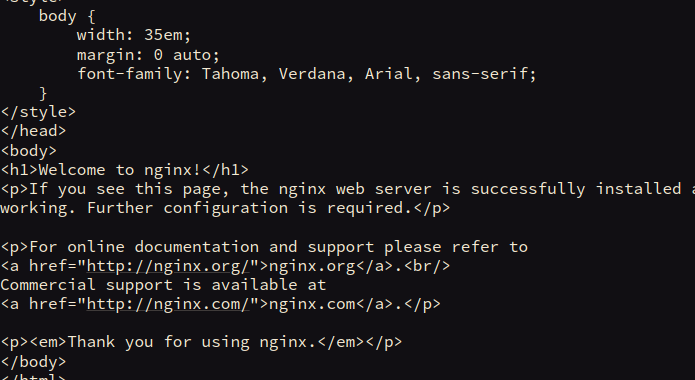Image resolution: width=695 pixels, height=380 pixels.
Task: Click the 'margin: 0 auto;' line
Action: (148, 55)
